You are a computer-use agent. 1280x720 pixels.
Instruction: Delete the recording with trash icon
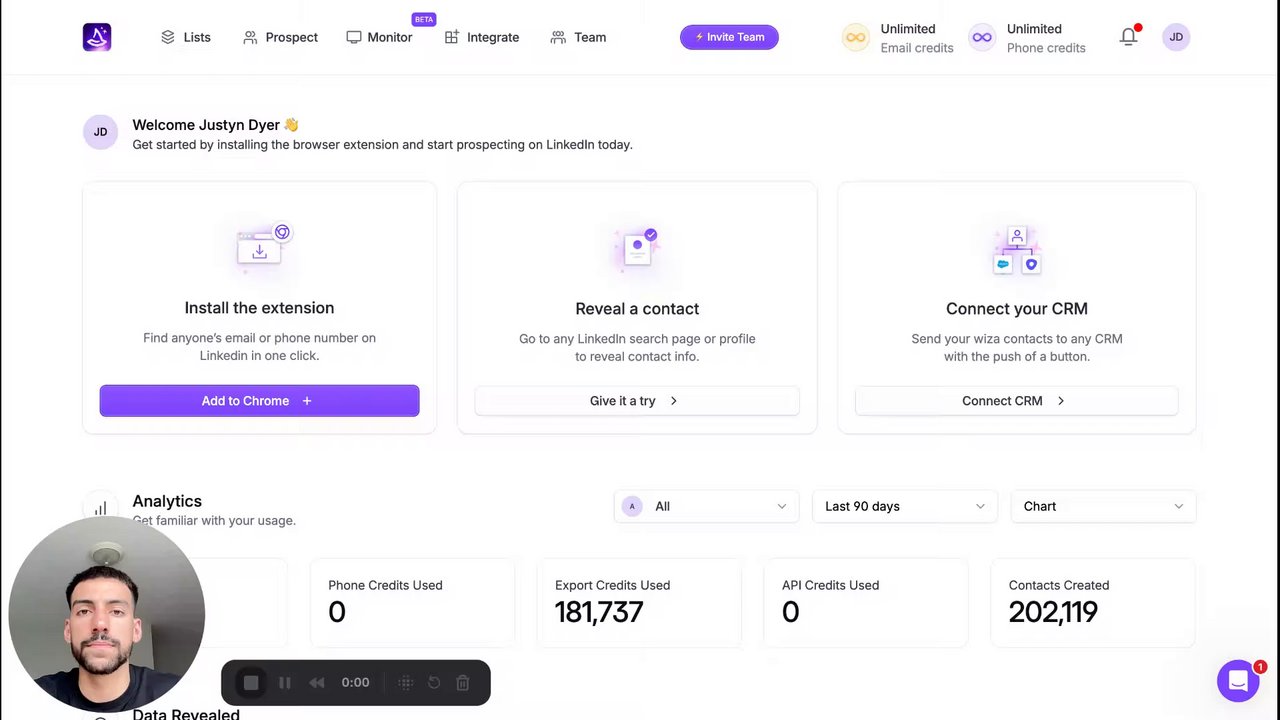[463, 683]
